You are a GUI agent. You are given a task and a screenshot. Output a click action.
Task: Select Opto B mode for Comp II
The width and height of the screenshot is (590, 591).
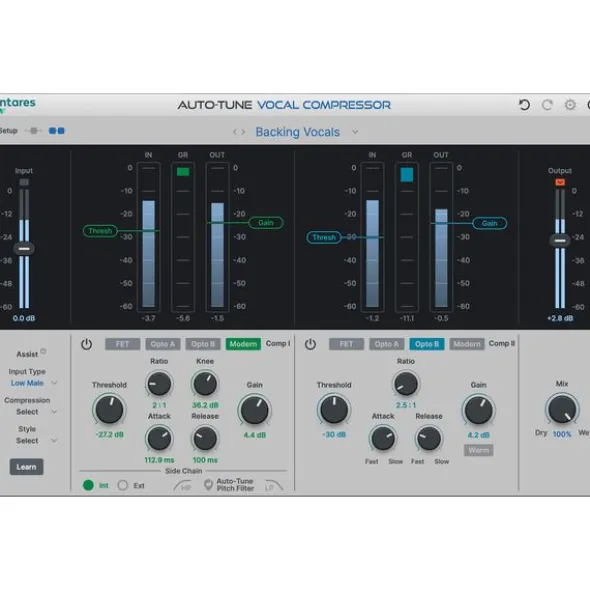[x=427, y=344]
